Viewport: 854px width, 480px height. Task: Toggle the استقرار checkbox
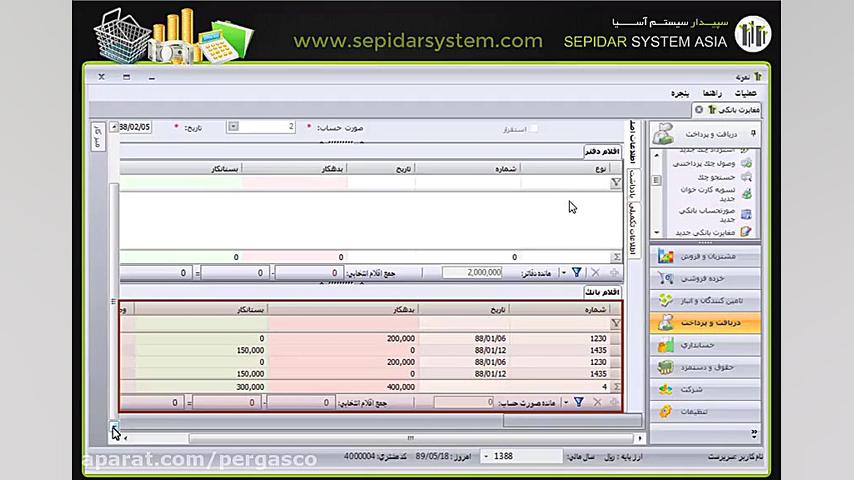point(534,129)
